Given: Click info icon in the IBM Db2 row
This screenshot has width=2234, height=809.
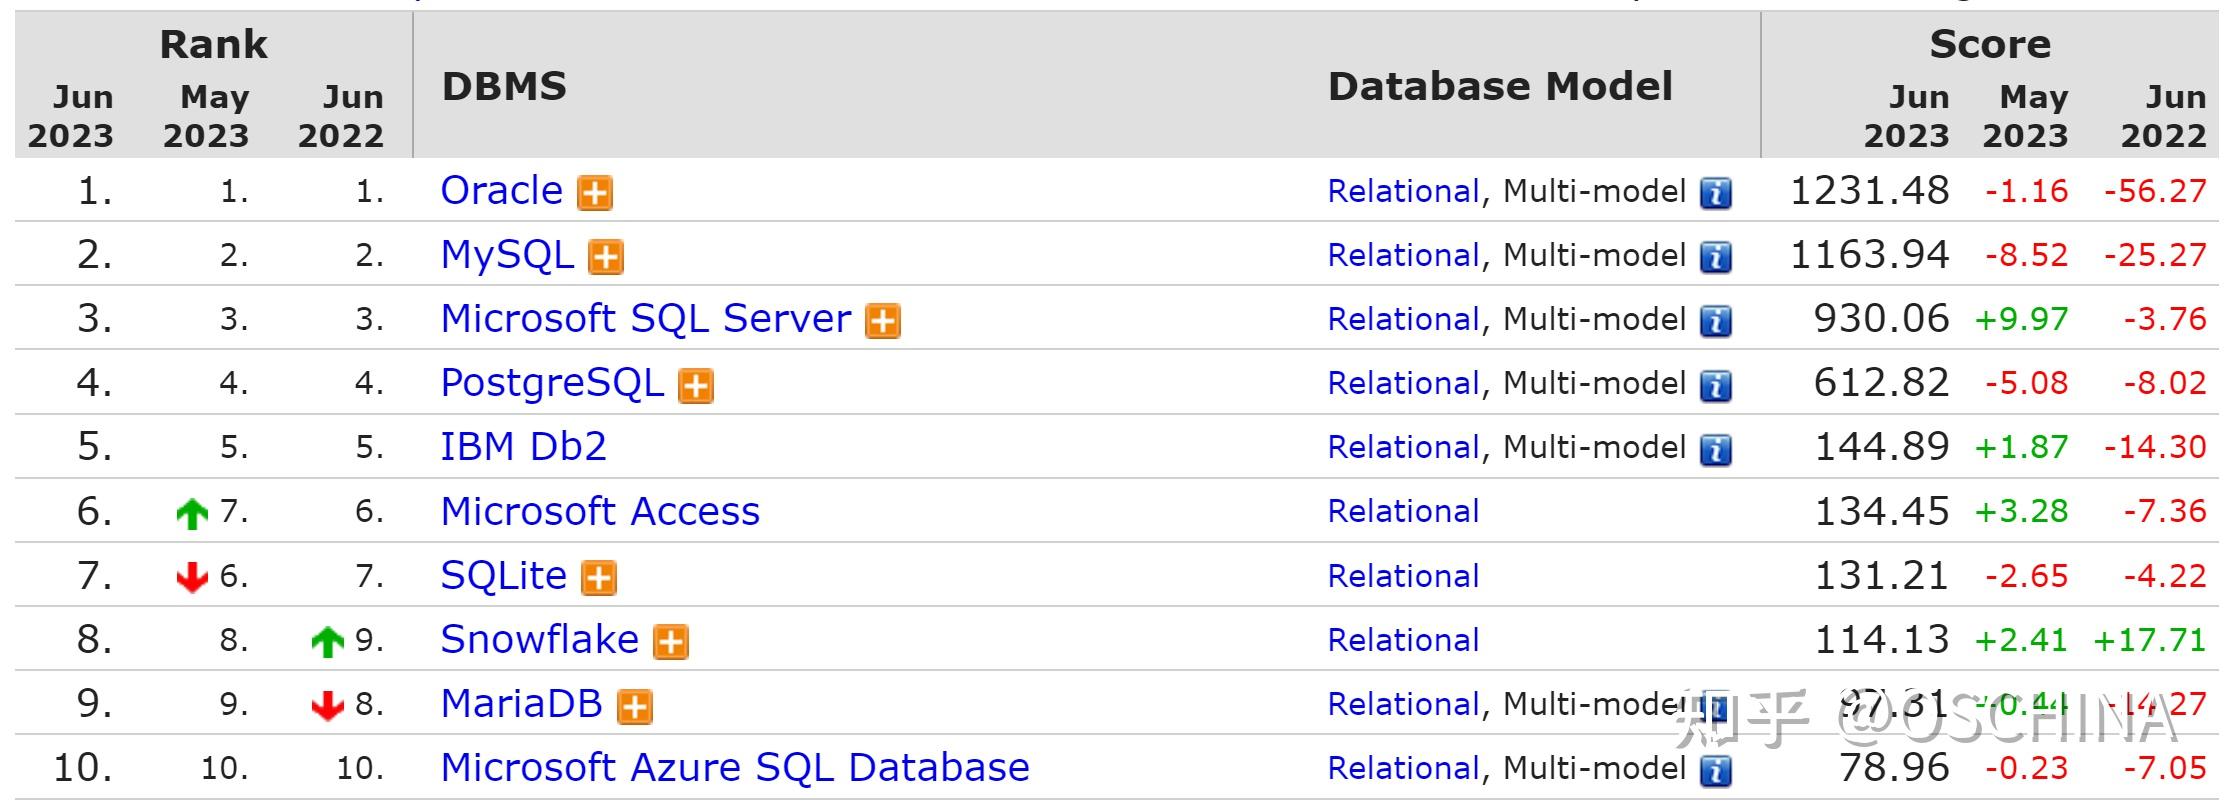Looking at the screenshot, I should point(1716,450).
